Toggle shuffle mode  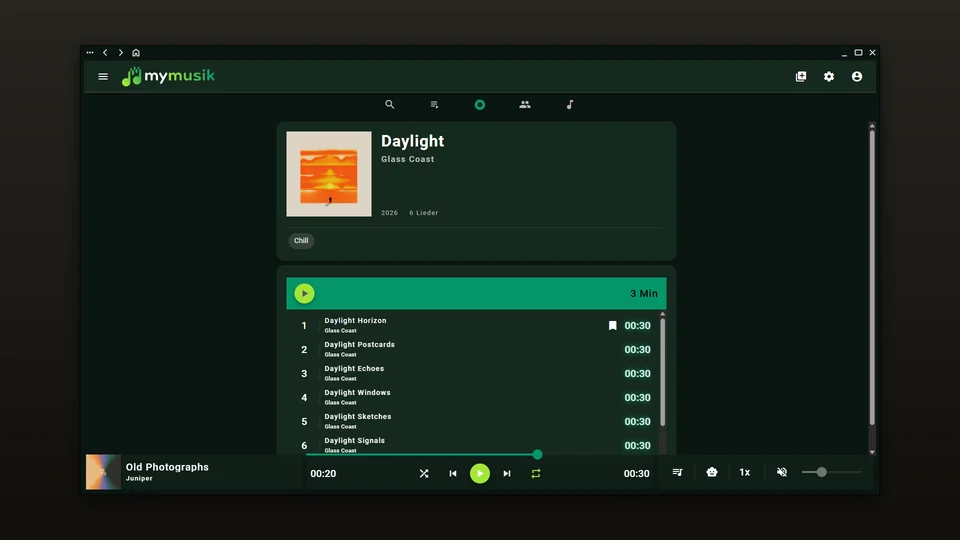[x=424, y=473]
